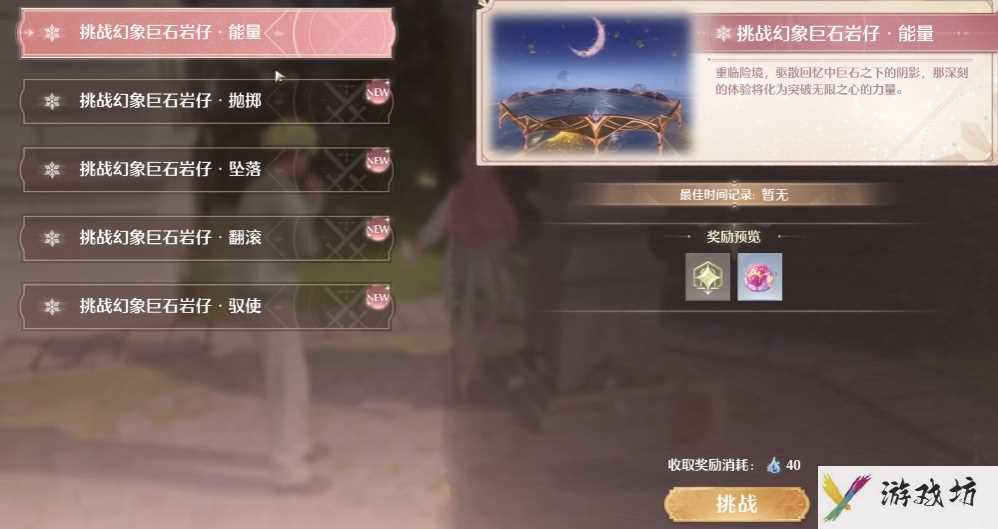View the gold star reward icon
The width and height of the screenshot is (998, 529).
coord(708,277)
